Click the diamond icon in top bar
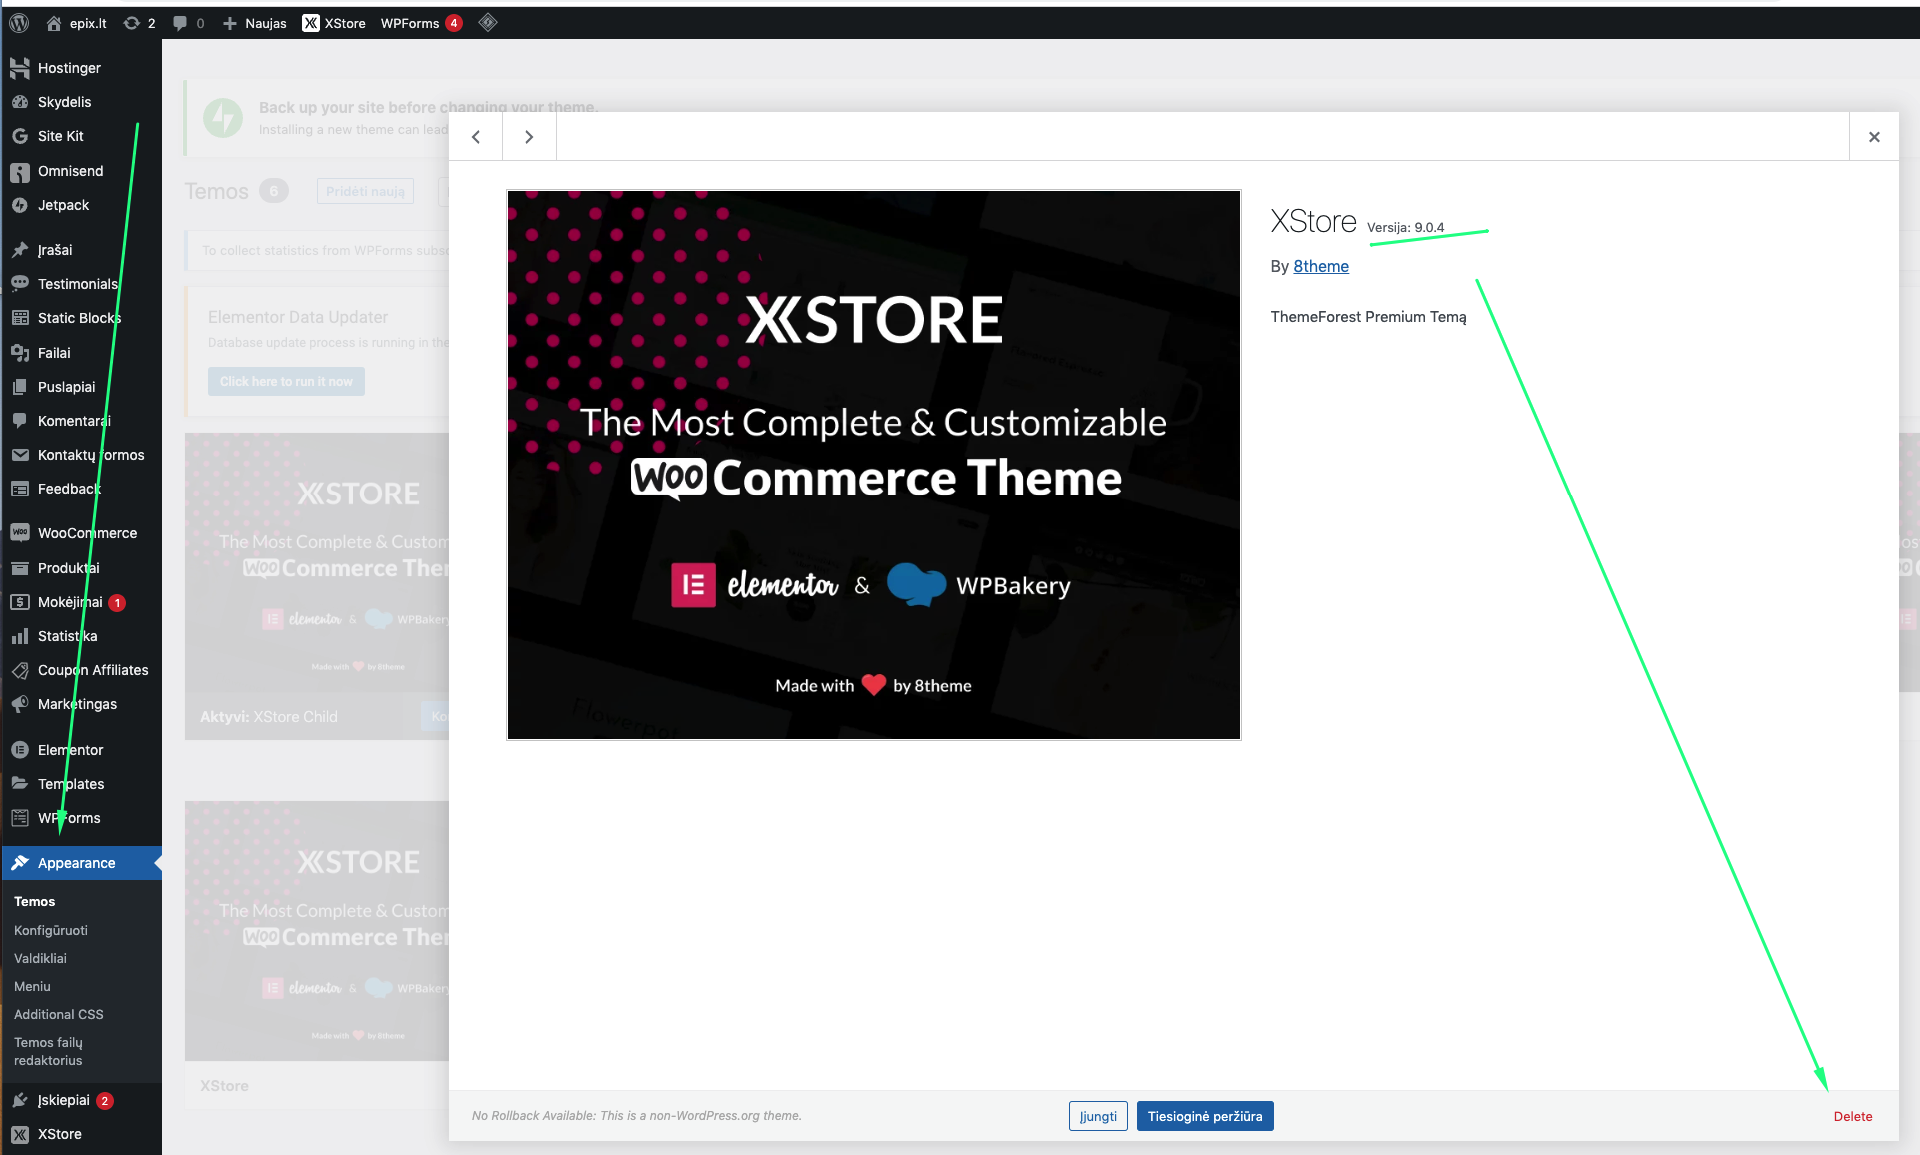This screenshot has width=1920, height=1155. (x=488, y=22)
